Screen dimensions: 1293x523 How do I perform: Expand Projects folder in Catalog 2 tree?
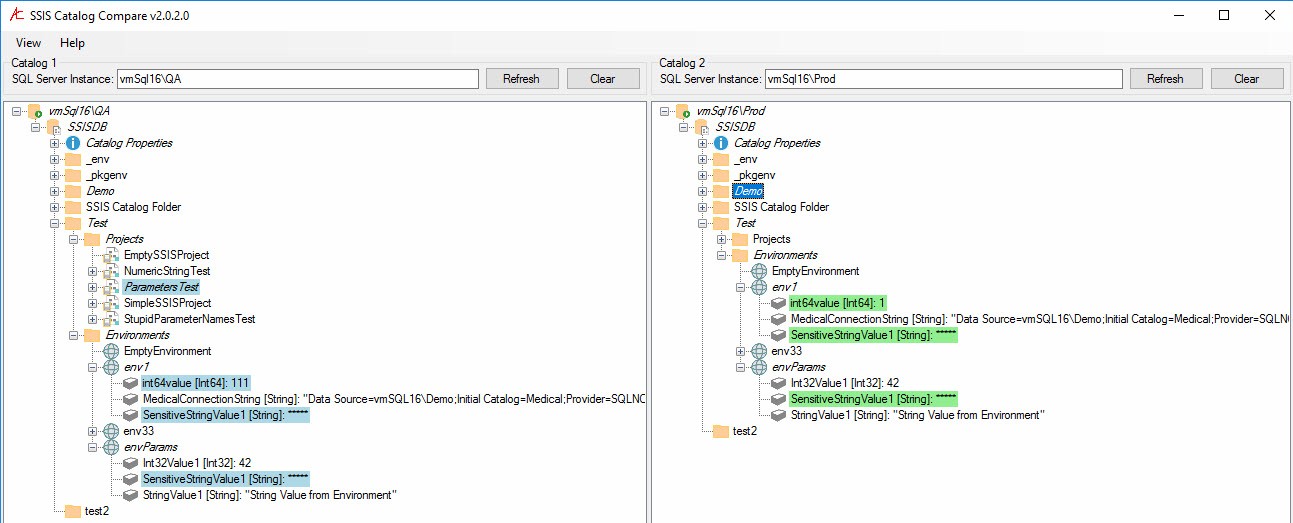tap(722, 239)
